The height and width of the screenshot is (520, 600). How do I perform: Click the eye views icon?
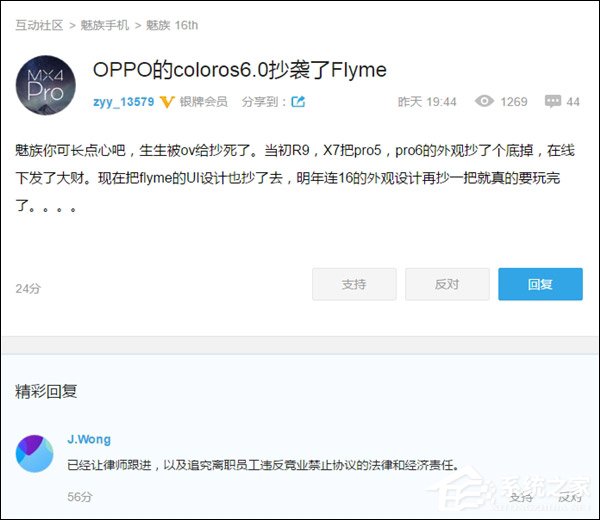click(484, 101)
